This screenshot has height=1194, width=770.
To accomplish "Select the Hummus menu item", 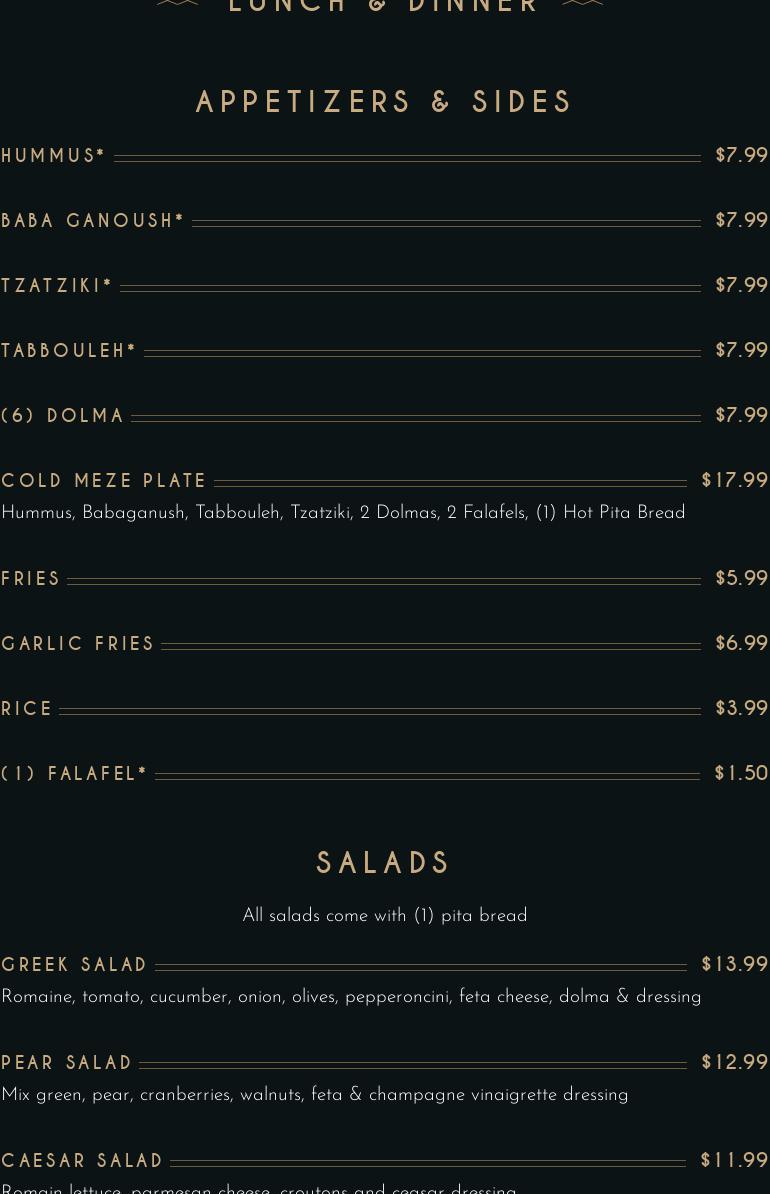I will click(x=53, y=155).
